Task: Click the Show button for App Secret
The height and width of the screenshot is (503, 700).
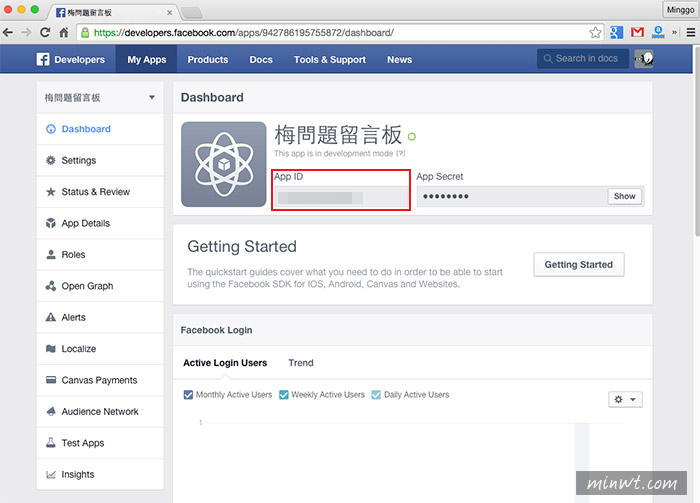Action: (624, 196)
